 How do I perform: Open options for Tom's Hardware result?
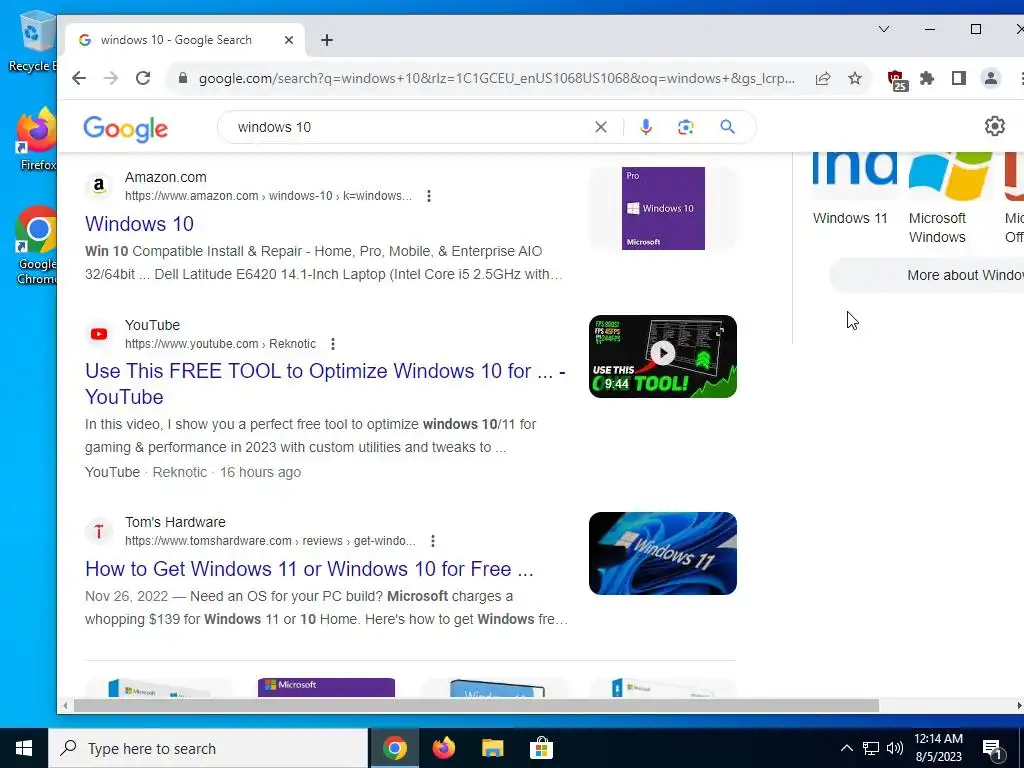click(x=433, y=541)
